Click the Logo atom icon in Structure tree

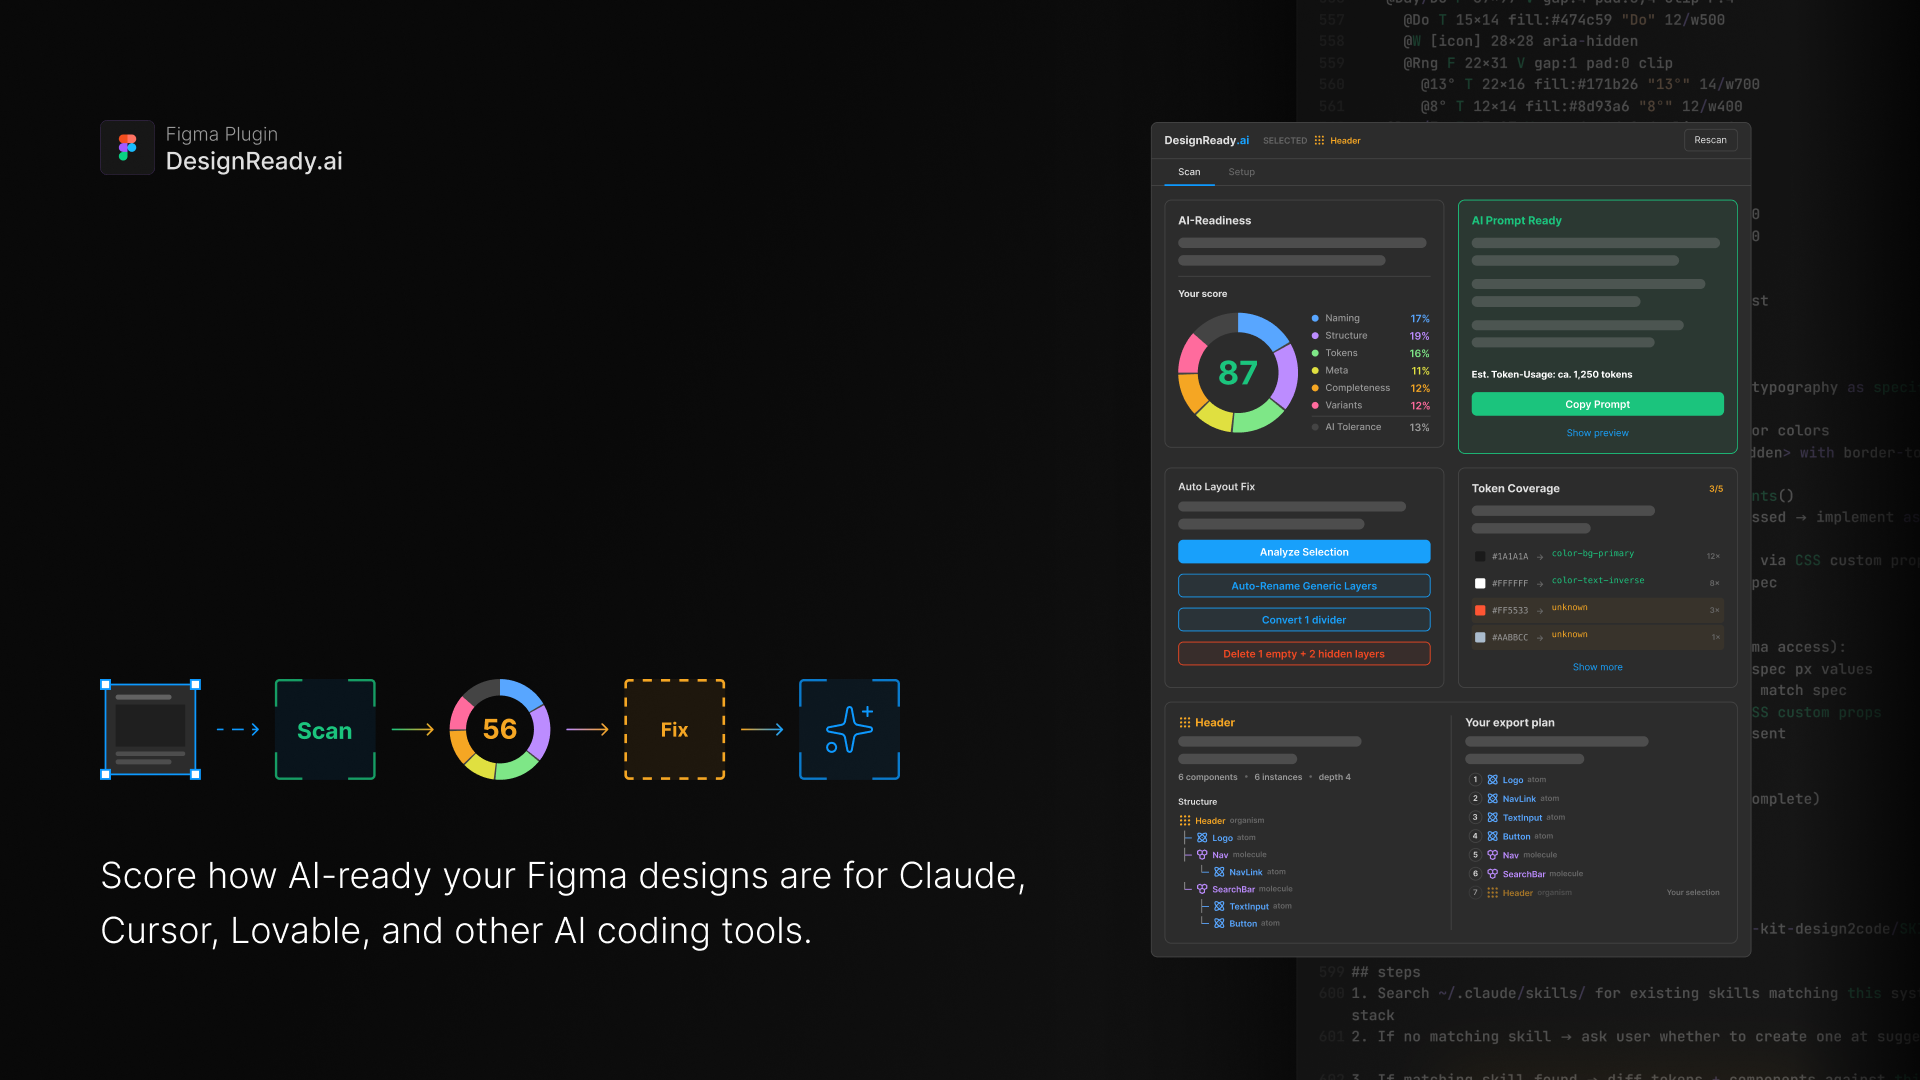[x=1202, y=838]
